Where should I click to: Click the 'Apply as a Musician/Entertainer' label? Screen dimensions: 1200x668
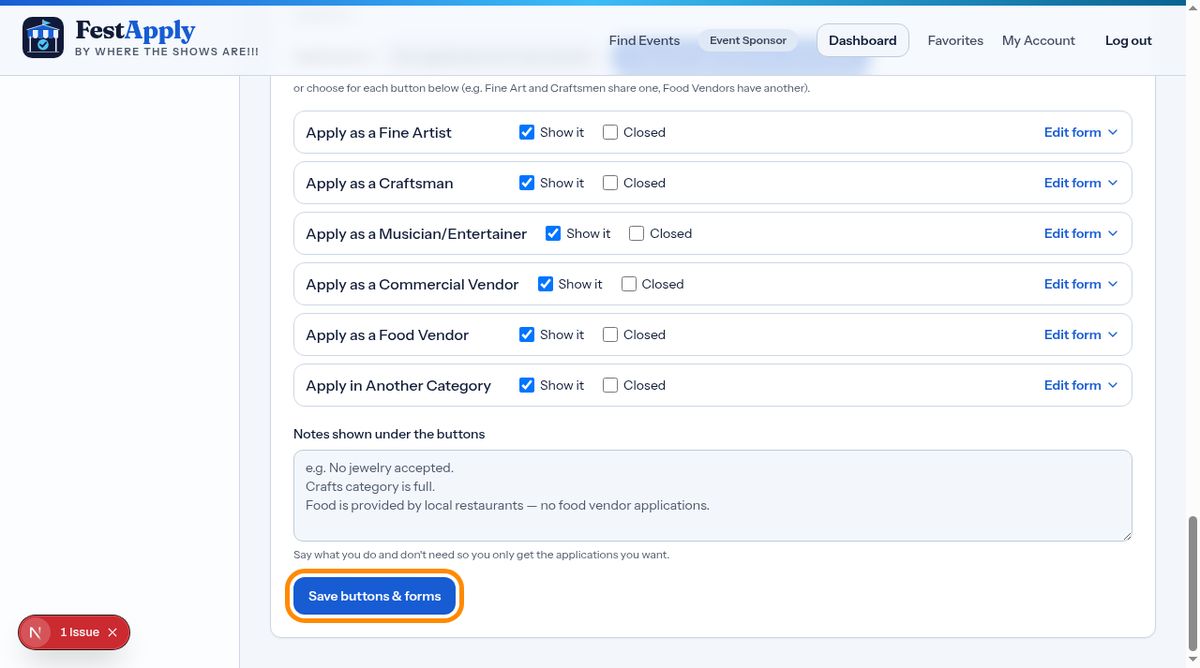416,233
